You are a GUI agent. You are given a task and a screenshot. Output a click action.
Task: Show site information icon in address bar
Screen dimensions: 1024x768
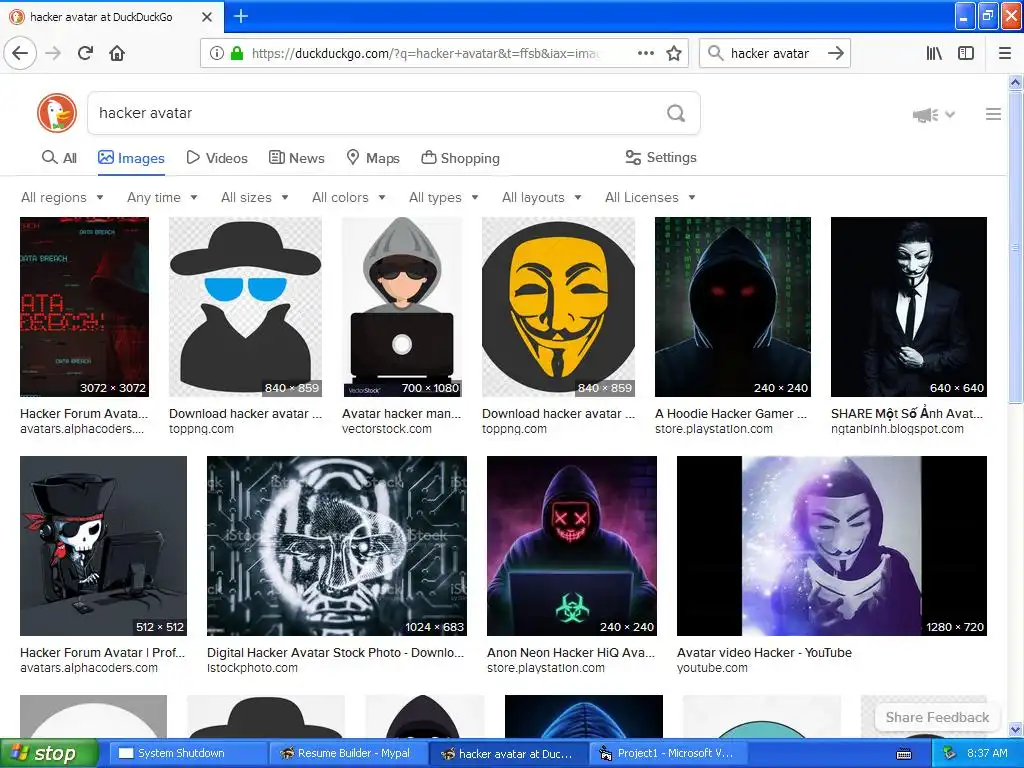coord(216,53)
